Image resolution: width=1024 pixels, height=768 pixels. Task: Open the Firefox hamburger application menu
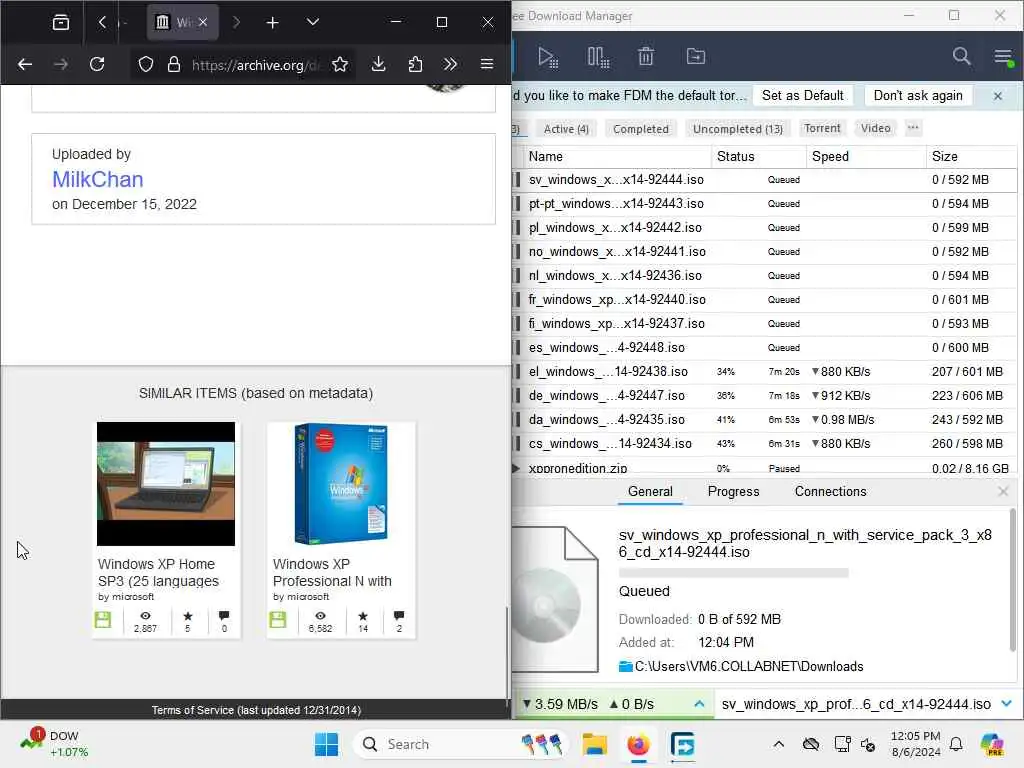pyautogui.click(x=487, y=64)
